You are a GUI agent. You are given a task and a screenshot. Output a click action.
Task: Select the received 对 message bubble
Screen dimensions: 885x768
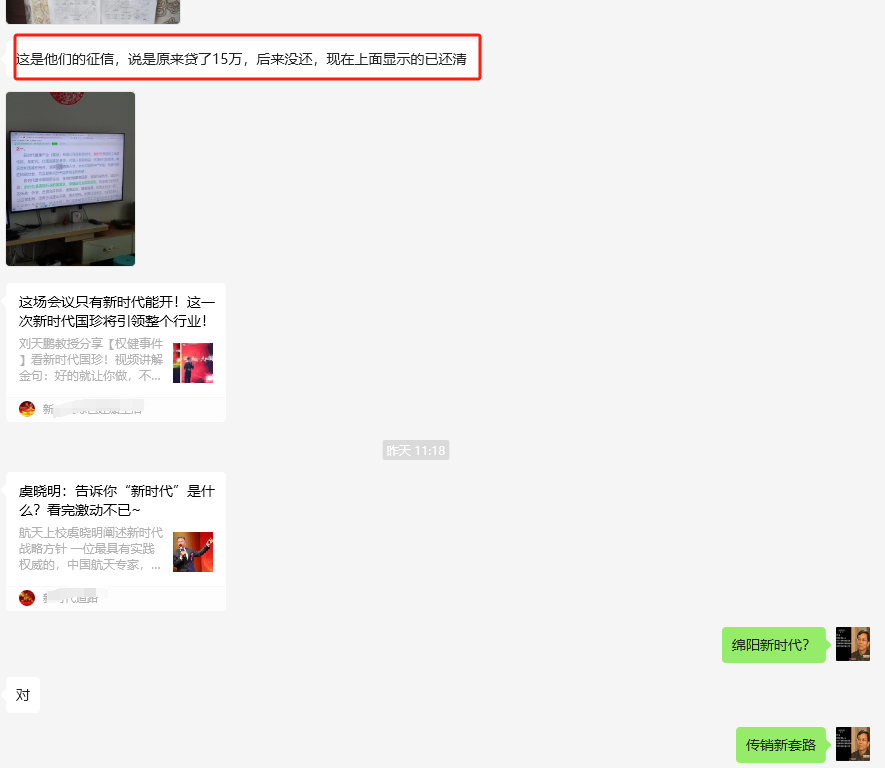pos(23,695)
